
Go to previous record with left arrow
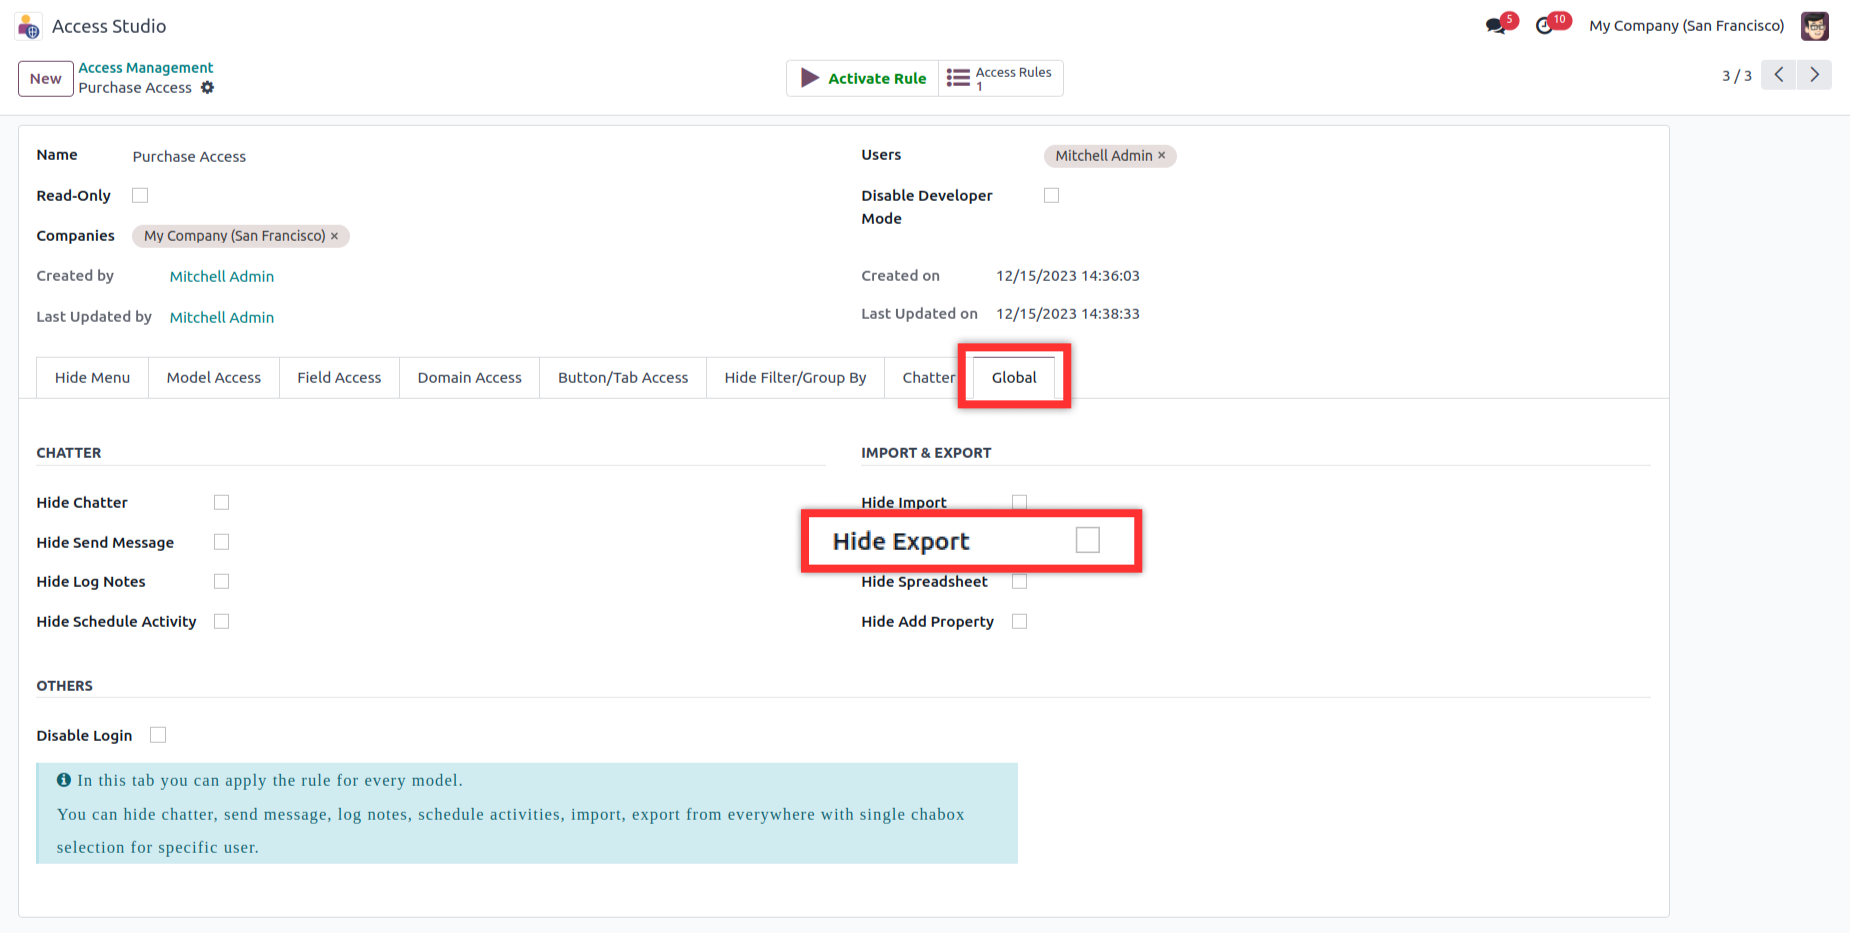coord(1779,75)
